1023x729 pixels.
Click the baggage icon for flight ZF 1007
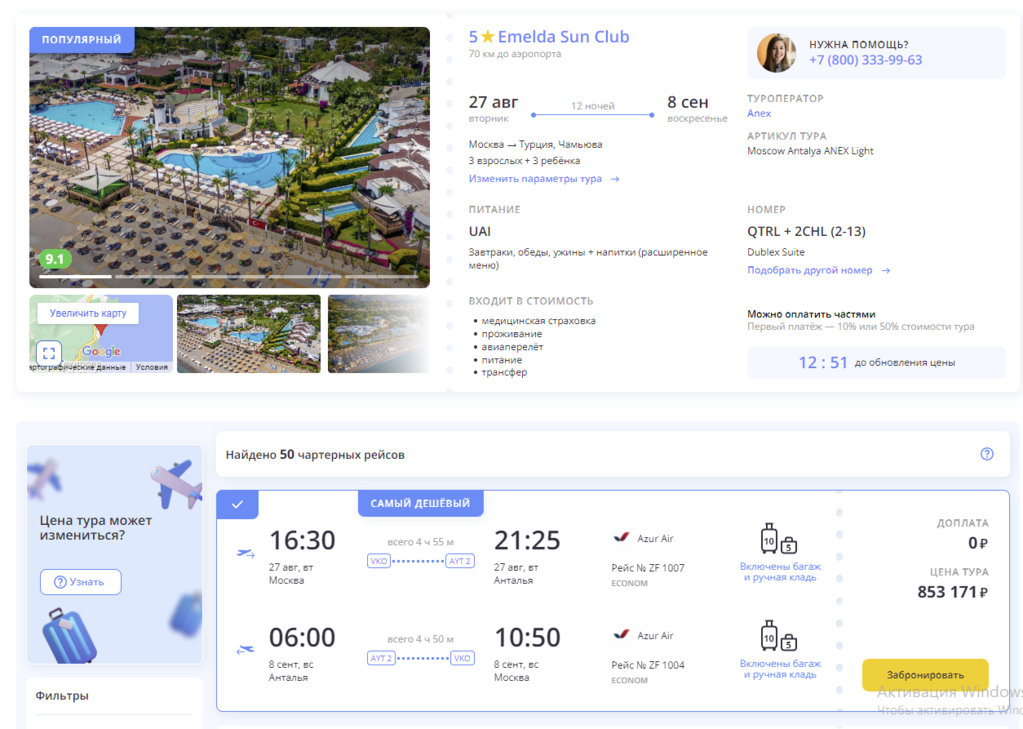(779, 539)
